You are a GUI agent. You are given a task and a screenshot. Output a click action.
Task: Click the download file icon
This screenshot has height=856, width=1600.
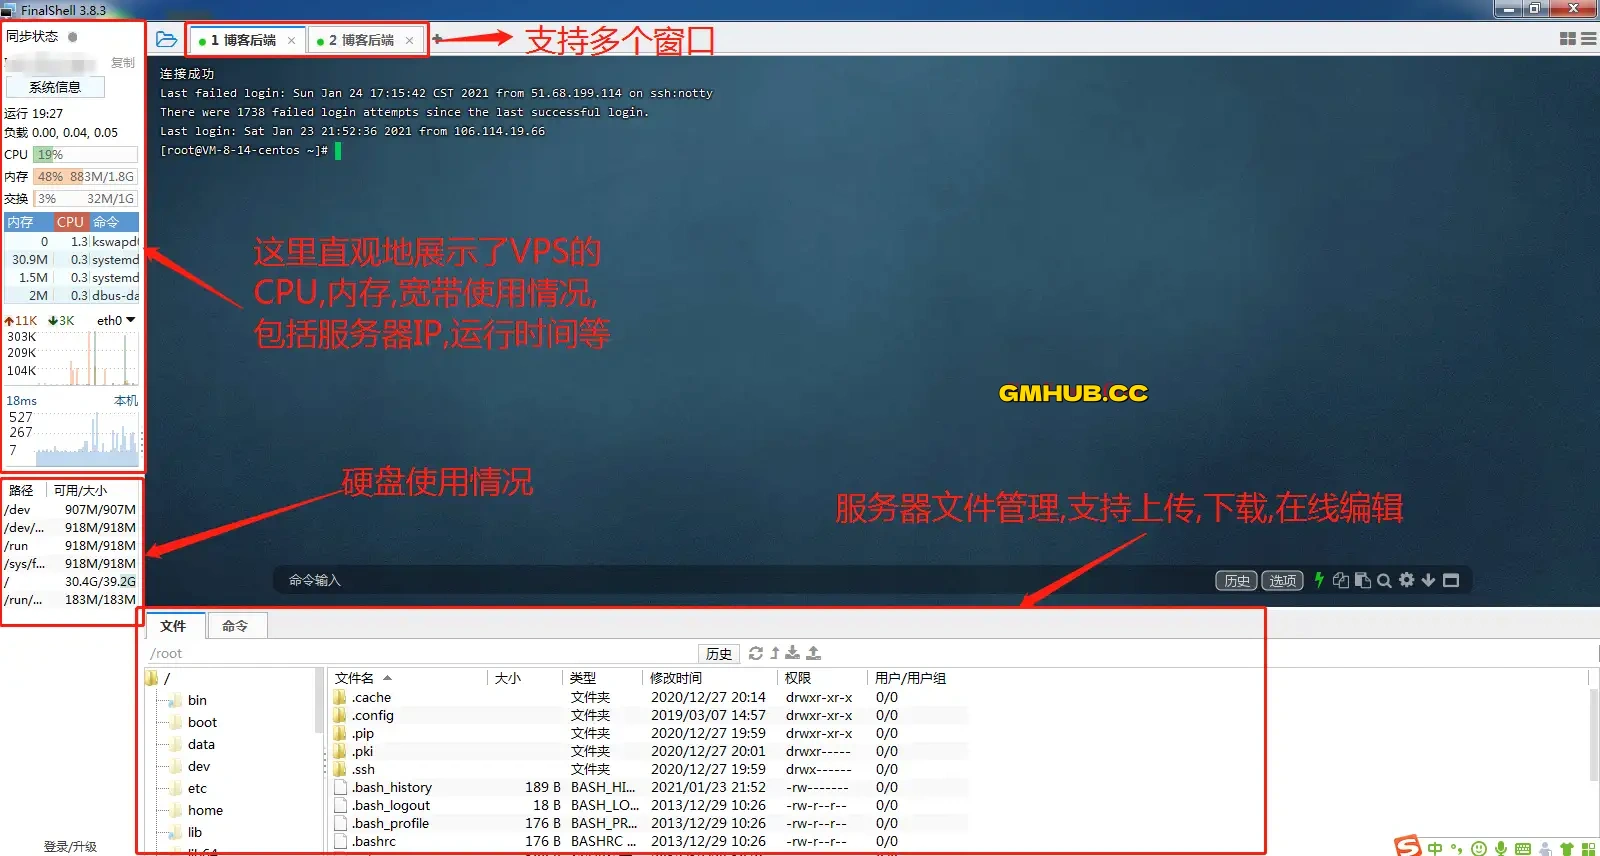793,653
